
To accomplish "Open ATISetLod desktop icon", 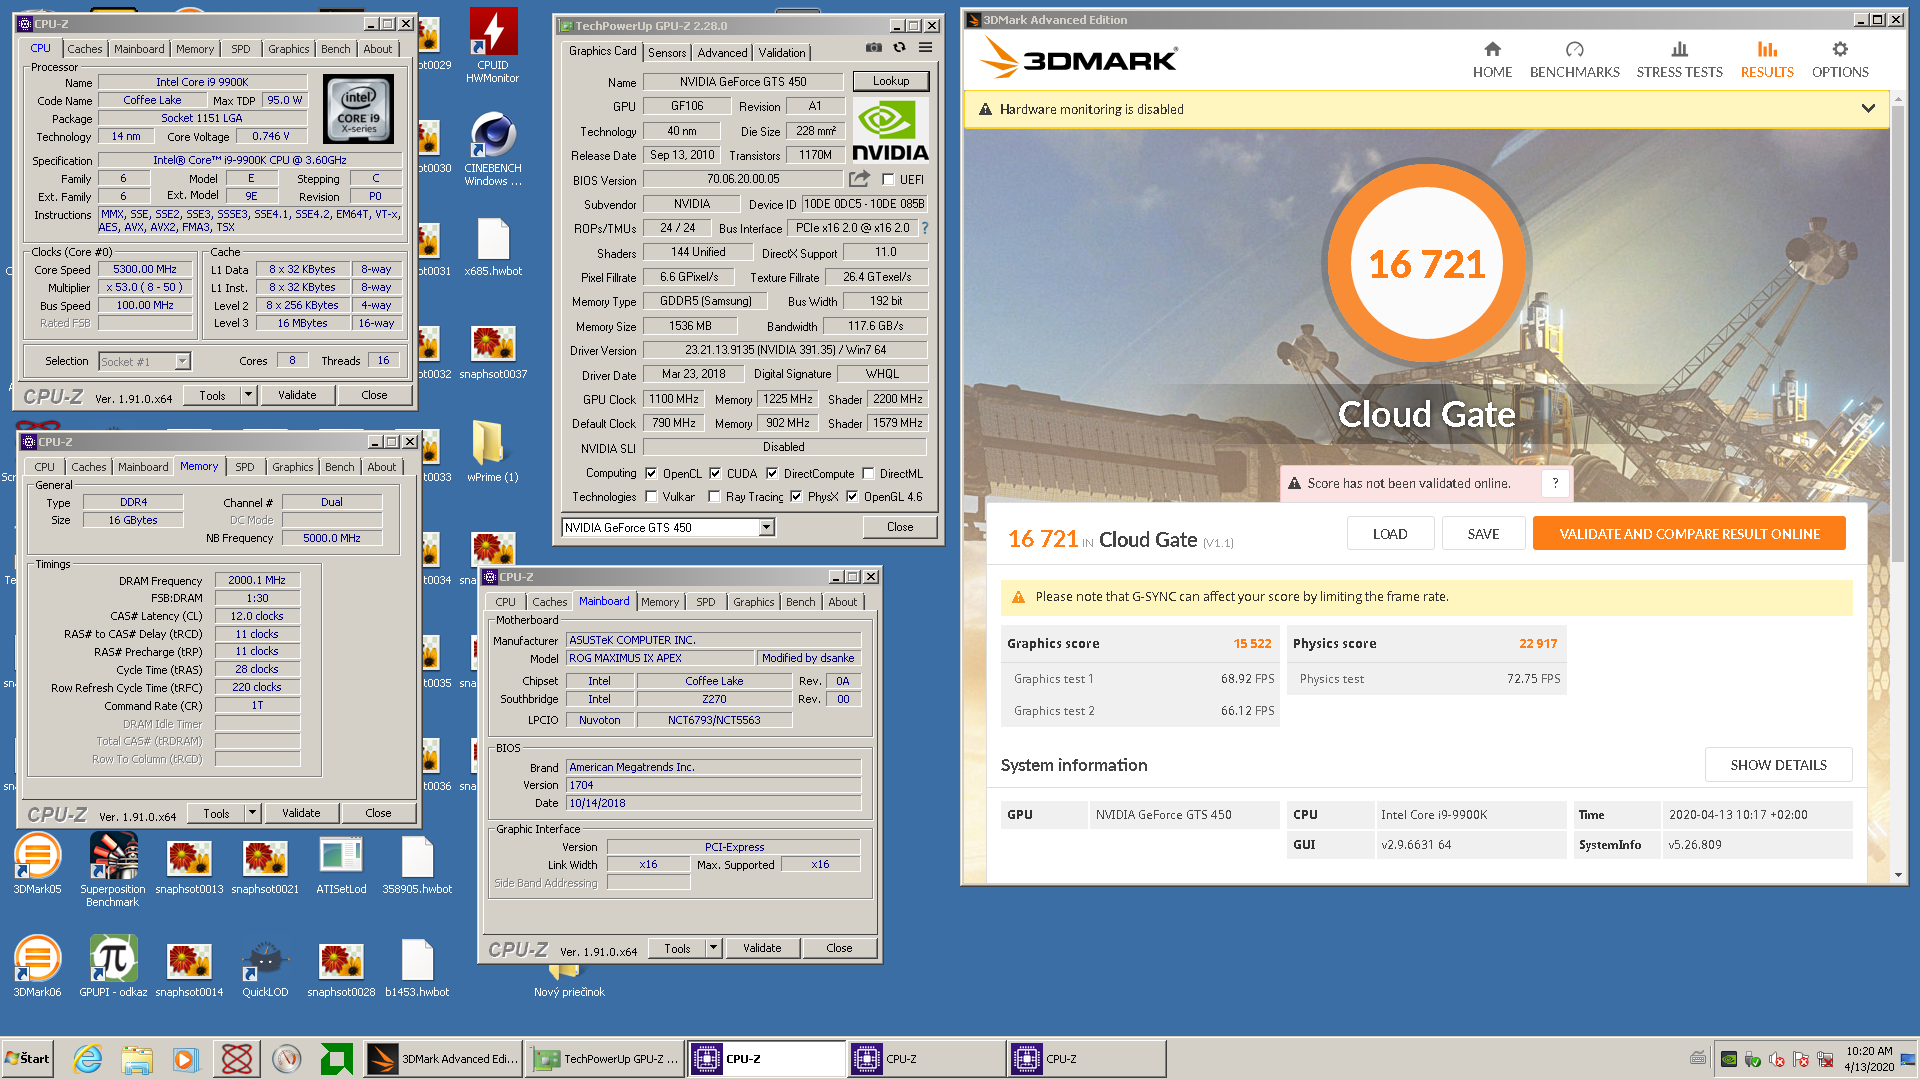I will [341, 864].
